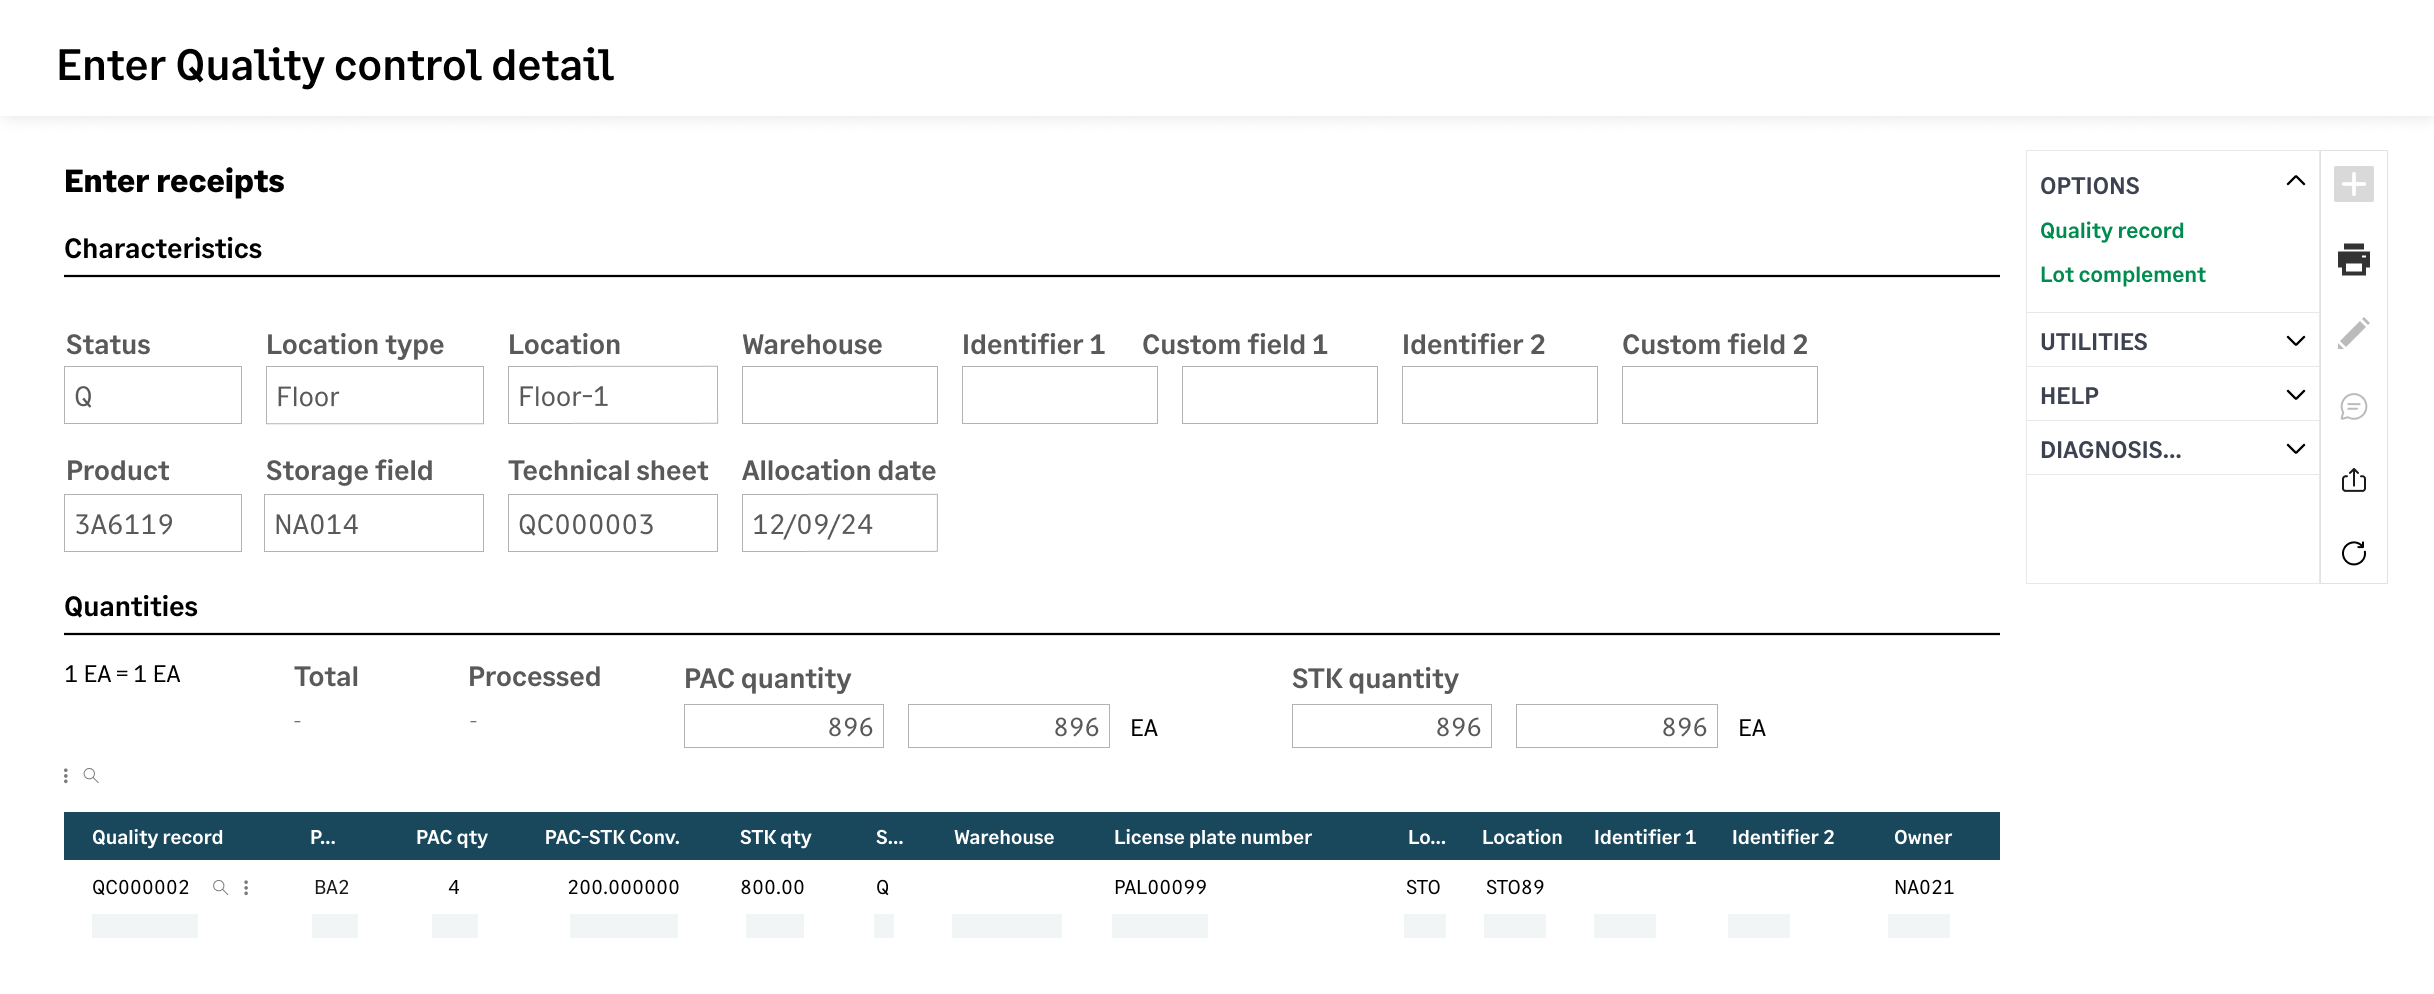Click the Location type field Floor
The width and height of the screenshot is (2434, 994).
click(x=374, y=395)
